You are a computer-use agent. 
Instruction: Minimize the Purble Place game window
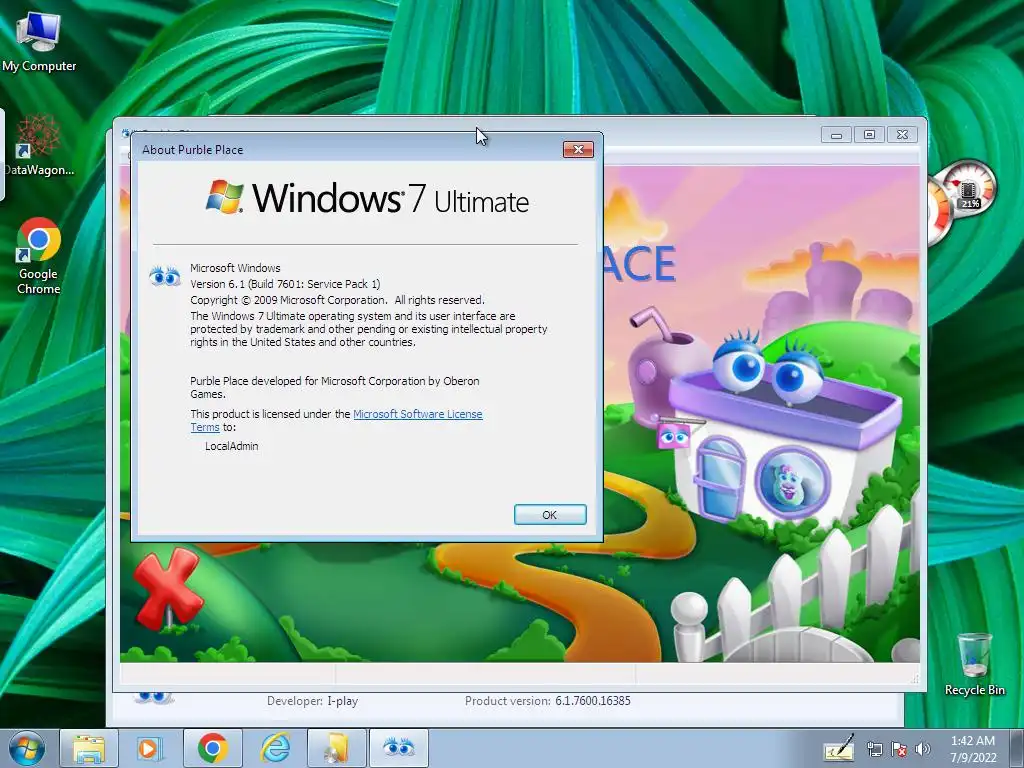(x=837, y=135)
